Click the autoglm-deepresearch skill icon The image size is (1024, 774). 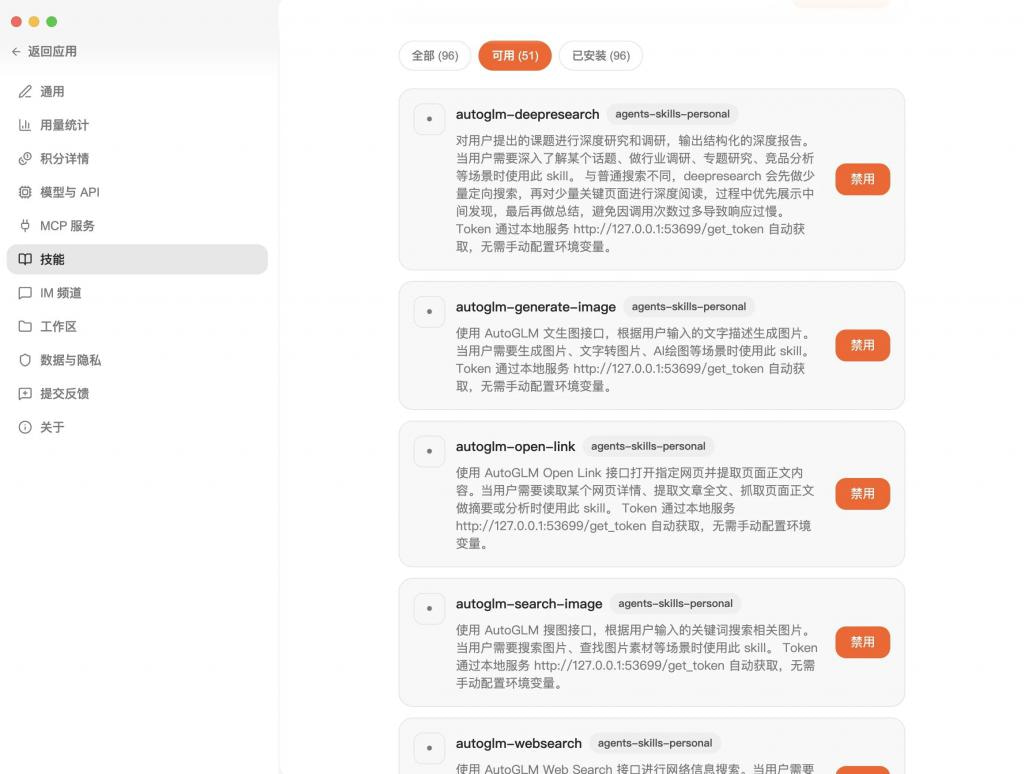pos(429,119)
